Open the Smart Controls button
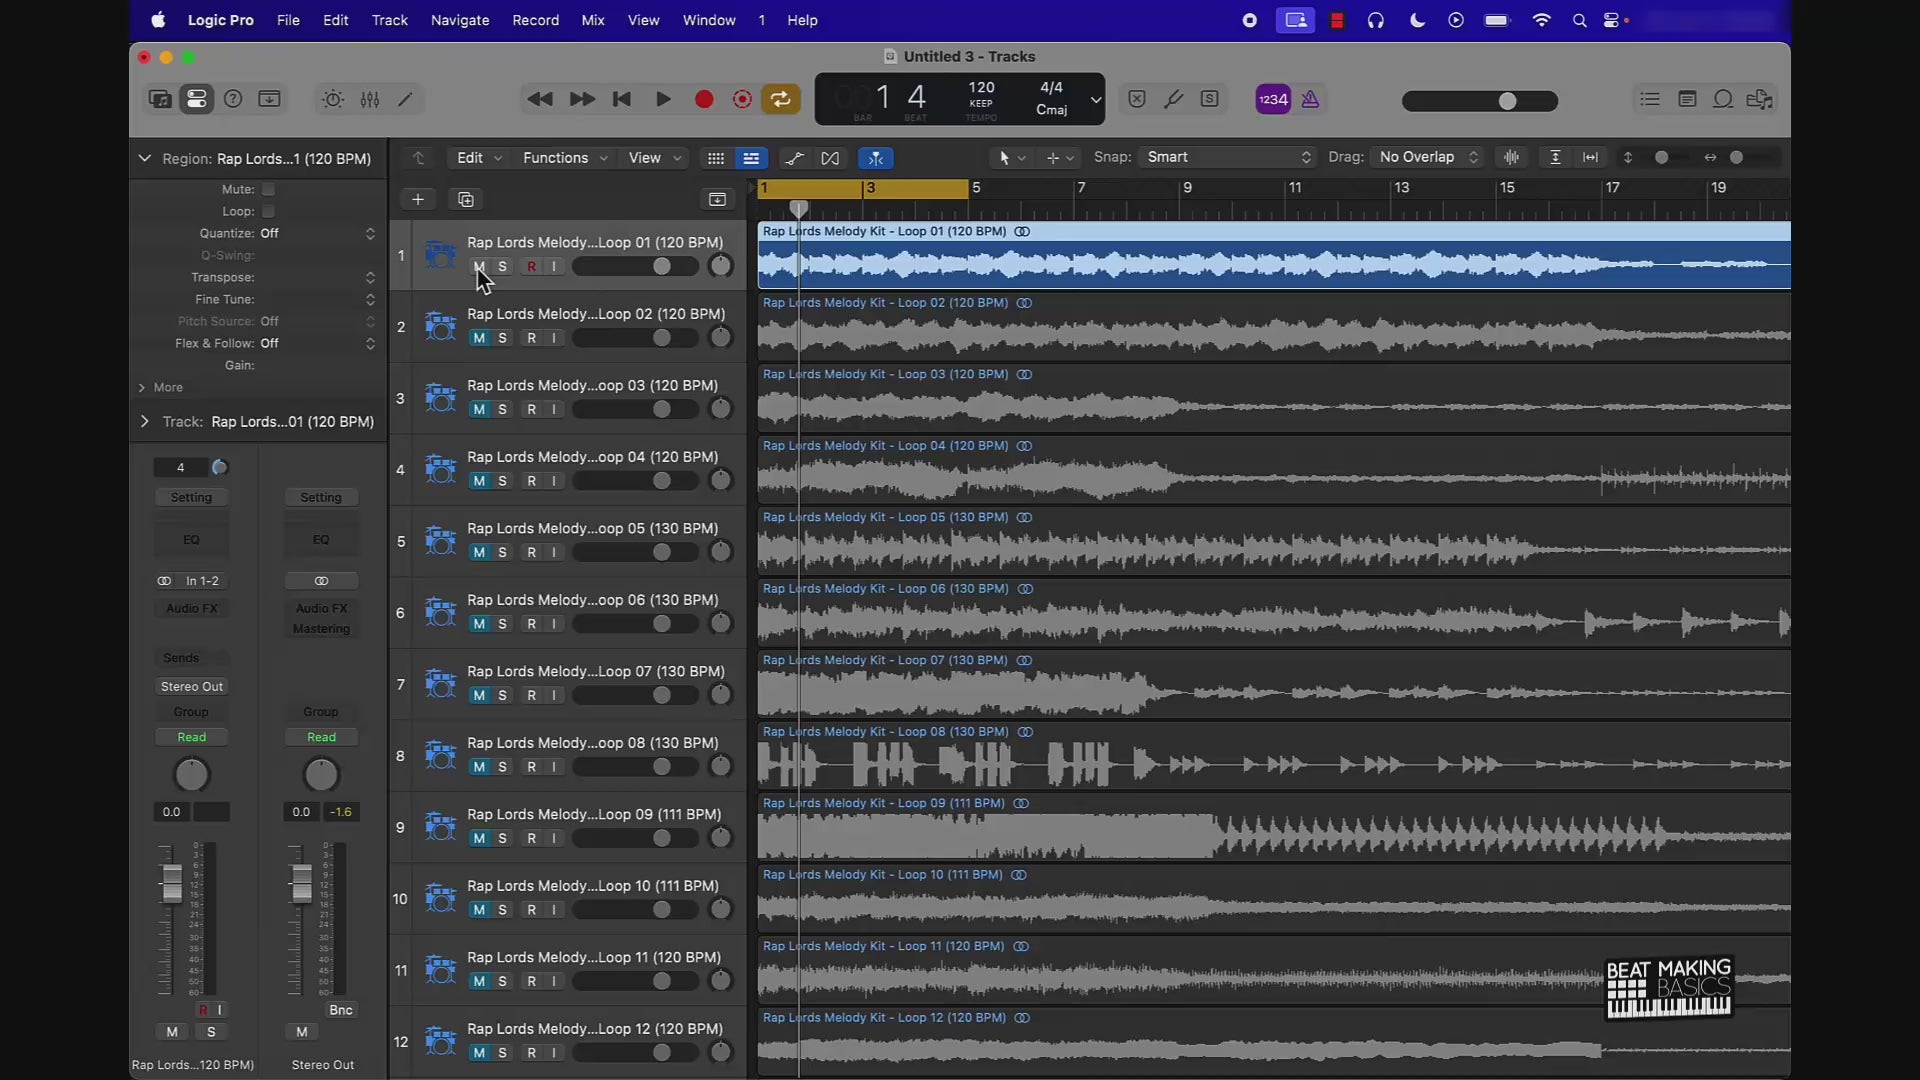This screenshot has height=1080, width=1920. pos(333,99)
